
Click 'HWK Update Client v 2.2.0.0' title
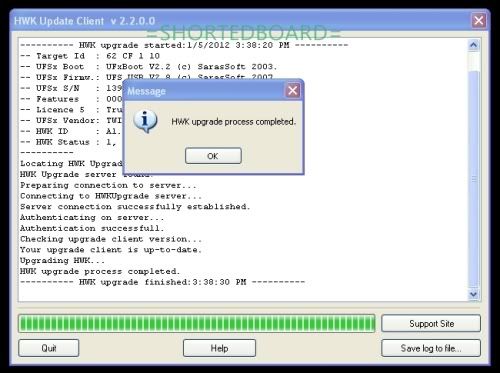point(84,21)
